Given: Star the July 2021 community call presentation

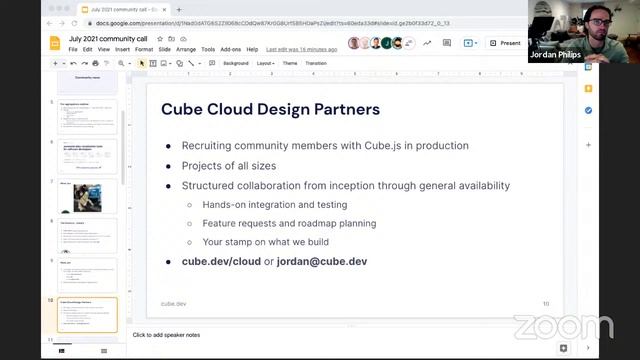Looking at the screenshot, I should tap(160, 39).
